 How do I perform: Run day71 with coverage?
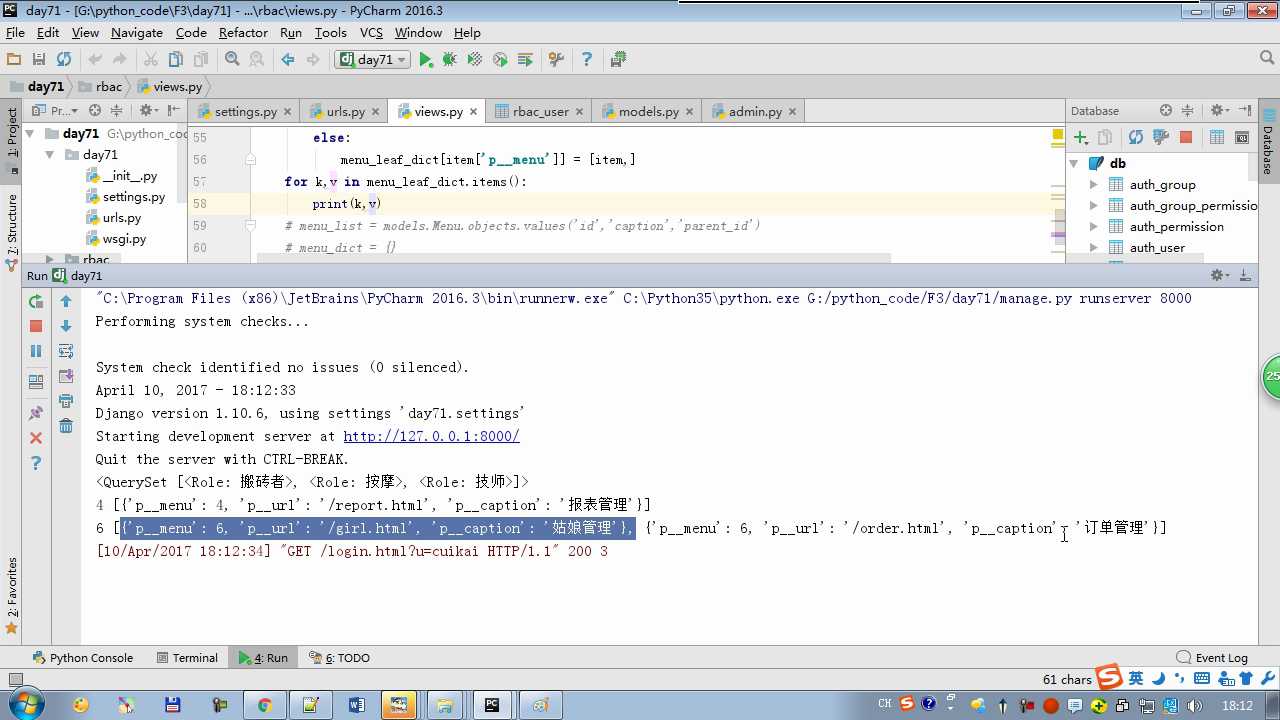tap(475, 60)
